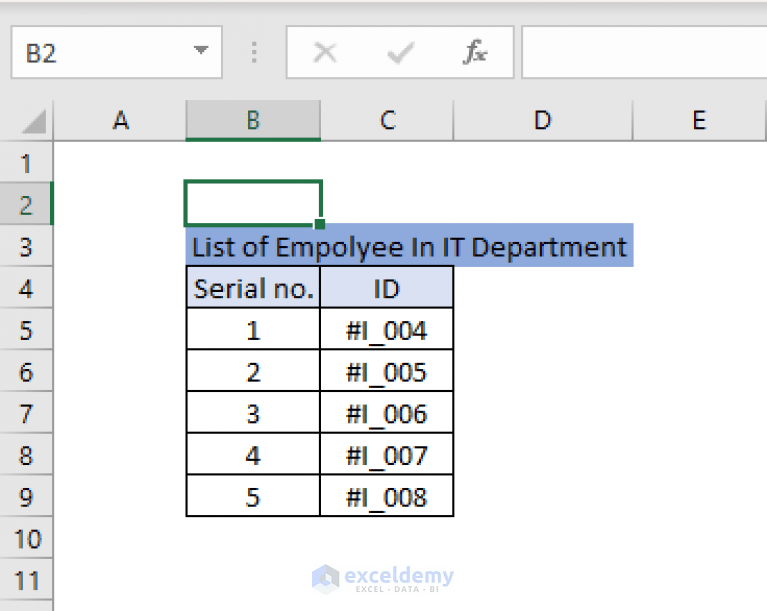Click inside the formula bar input
The width and height of the screenshot is (767, 611).
[x=644, y=52]
